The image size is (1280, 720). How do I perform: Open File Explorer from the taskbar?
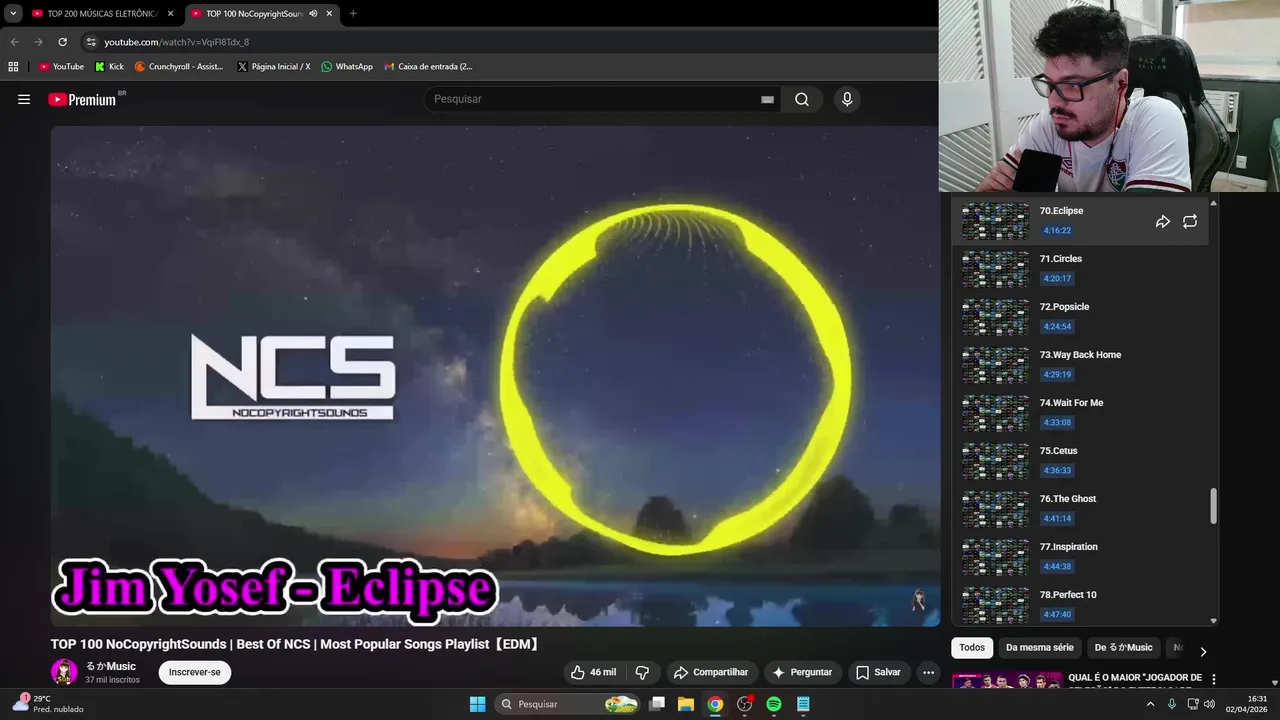point(686,704)
